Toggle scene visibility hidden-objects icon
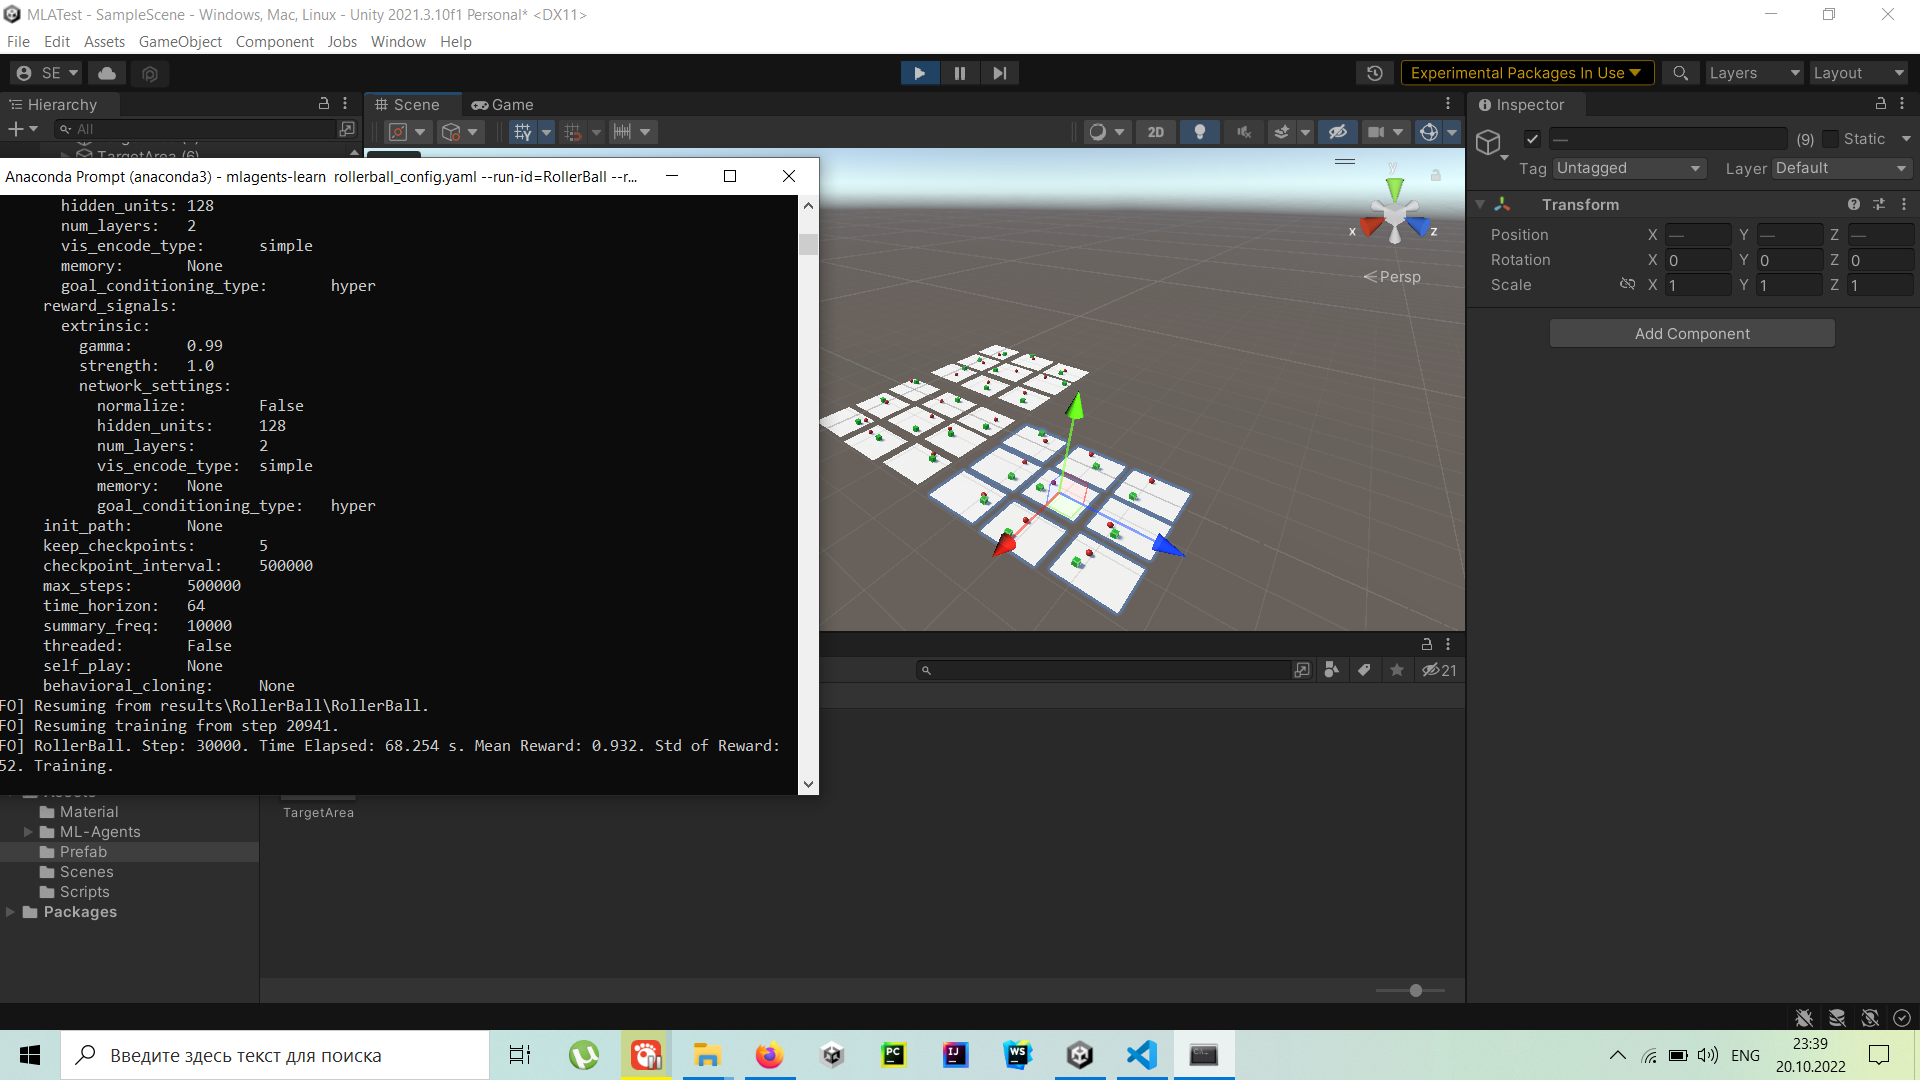Viewport: 1920px width, 1080px height. (1338, 132)
